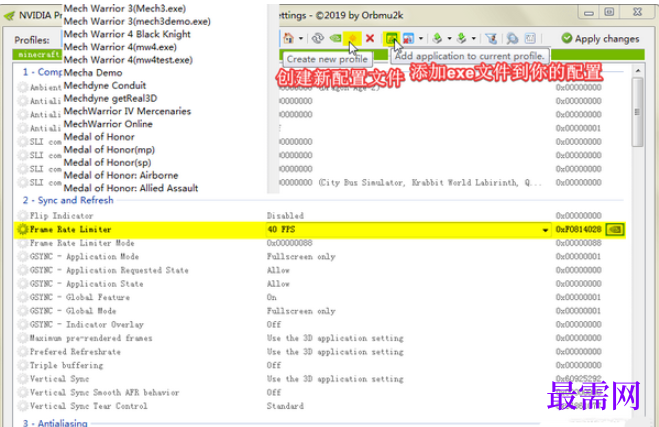Select Mecha Demo in the profile list
The width and height of the screenshot is (659, 427).
(93, 73)
